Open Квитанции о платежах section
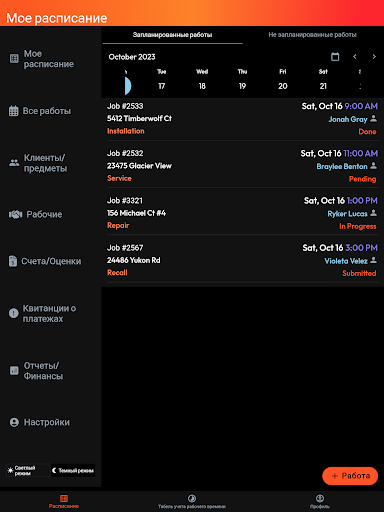This screenshot has height=512, width=384. [42, 313]
